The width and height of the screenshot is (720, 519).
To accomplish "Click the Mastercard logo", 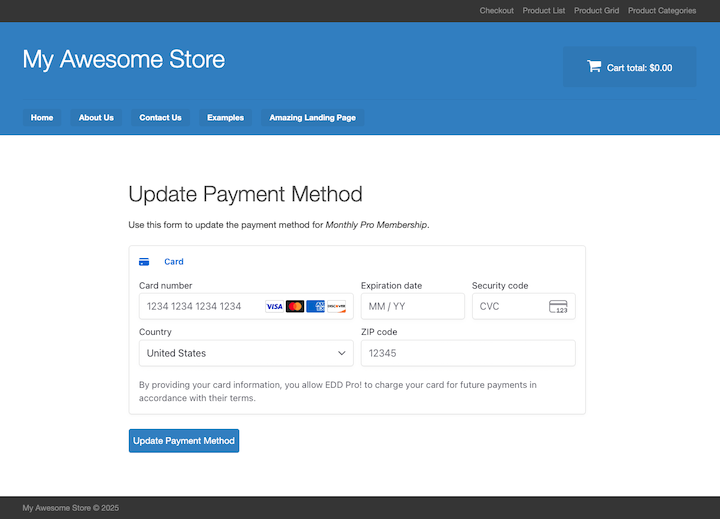I will [295, 306].
